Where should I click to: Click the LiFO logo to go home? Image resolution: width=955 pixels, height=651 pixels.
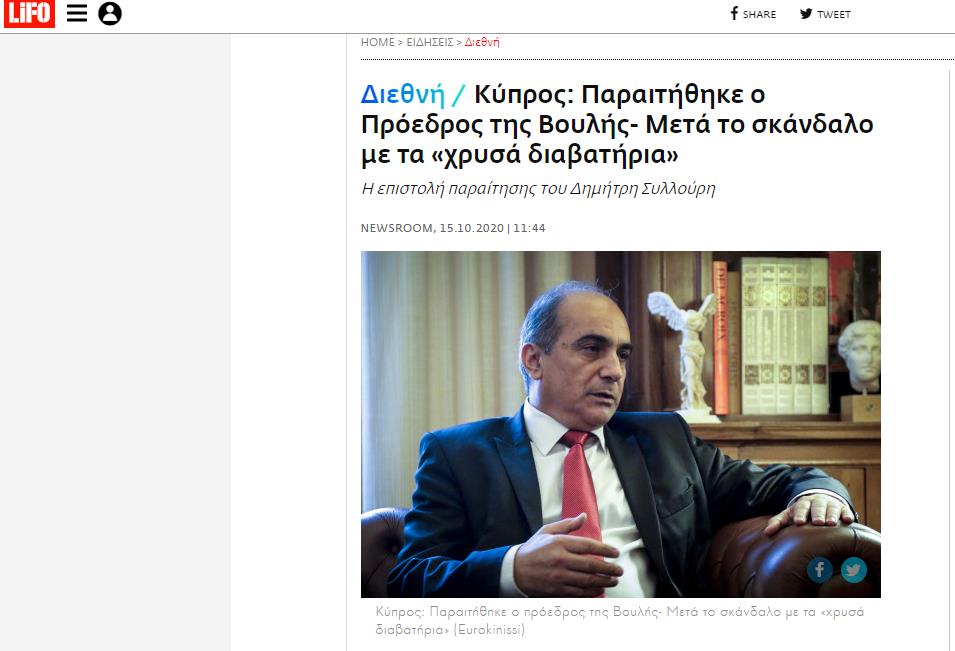pyautogui.click(x=29, y=13)
